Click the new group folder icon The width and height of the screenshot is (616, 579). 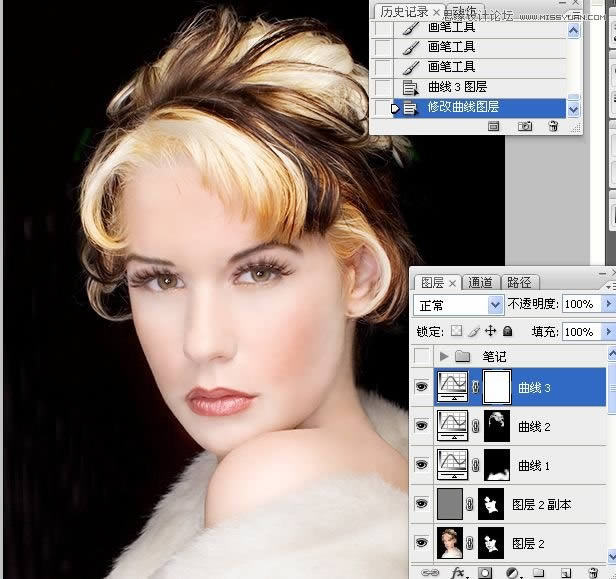pos(539,573)
